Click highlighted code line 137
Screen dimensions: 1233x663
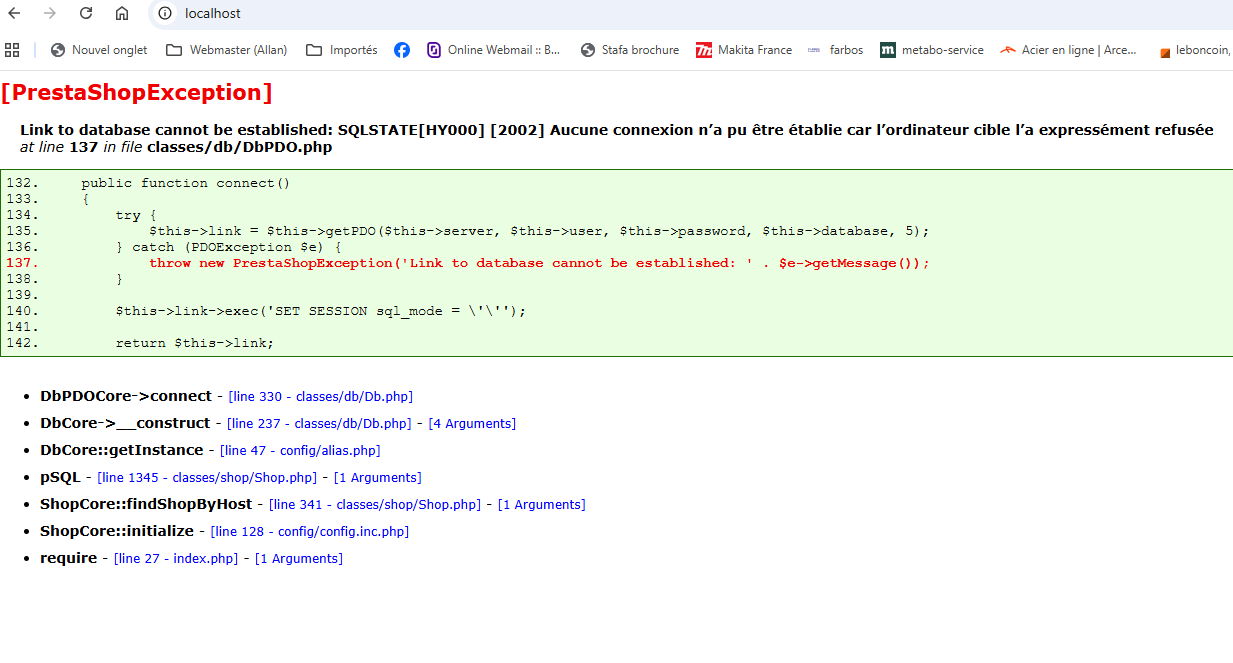(539, 263)
